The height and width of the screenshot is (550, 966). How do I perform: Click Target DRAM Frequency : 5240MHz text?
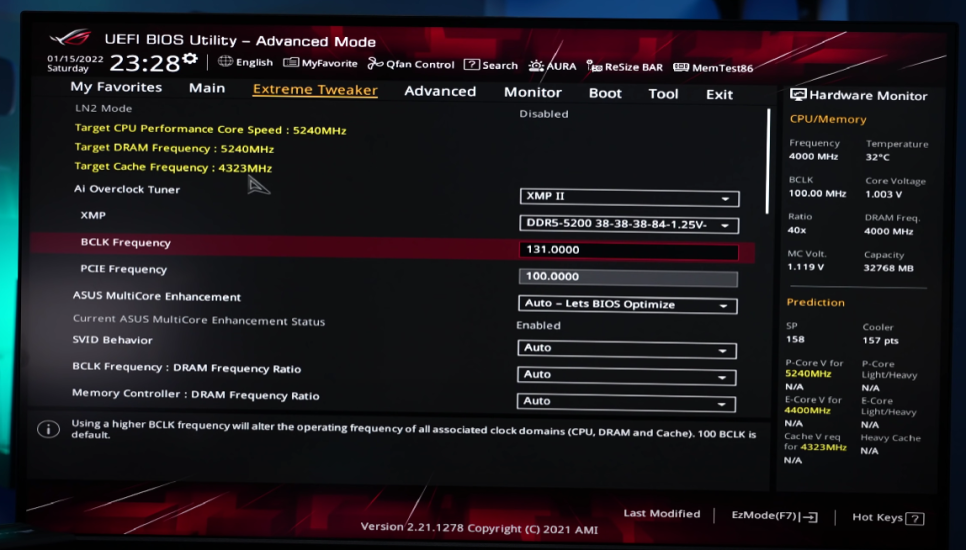point(174,148)
